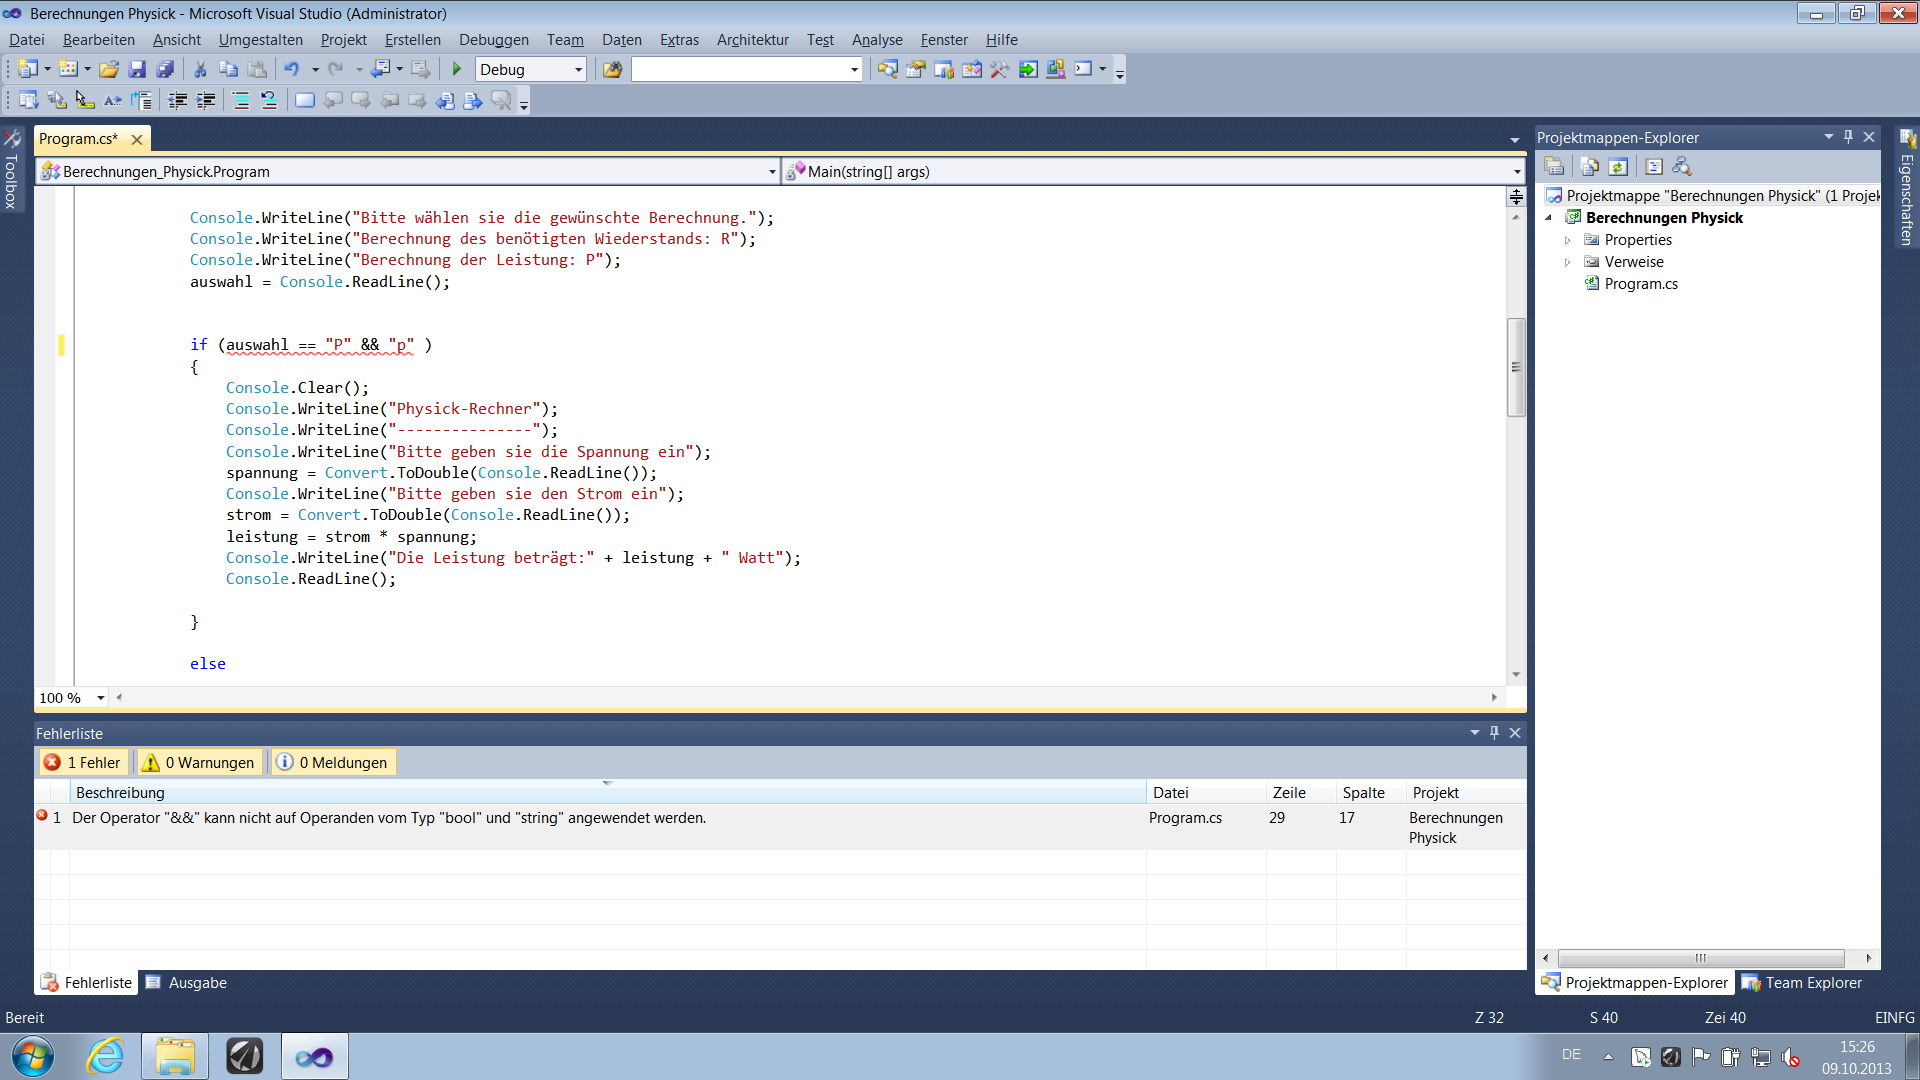Click the Save All icon
1920x1080 pixels.
165,69
